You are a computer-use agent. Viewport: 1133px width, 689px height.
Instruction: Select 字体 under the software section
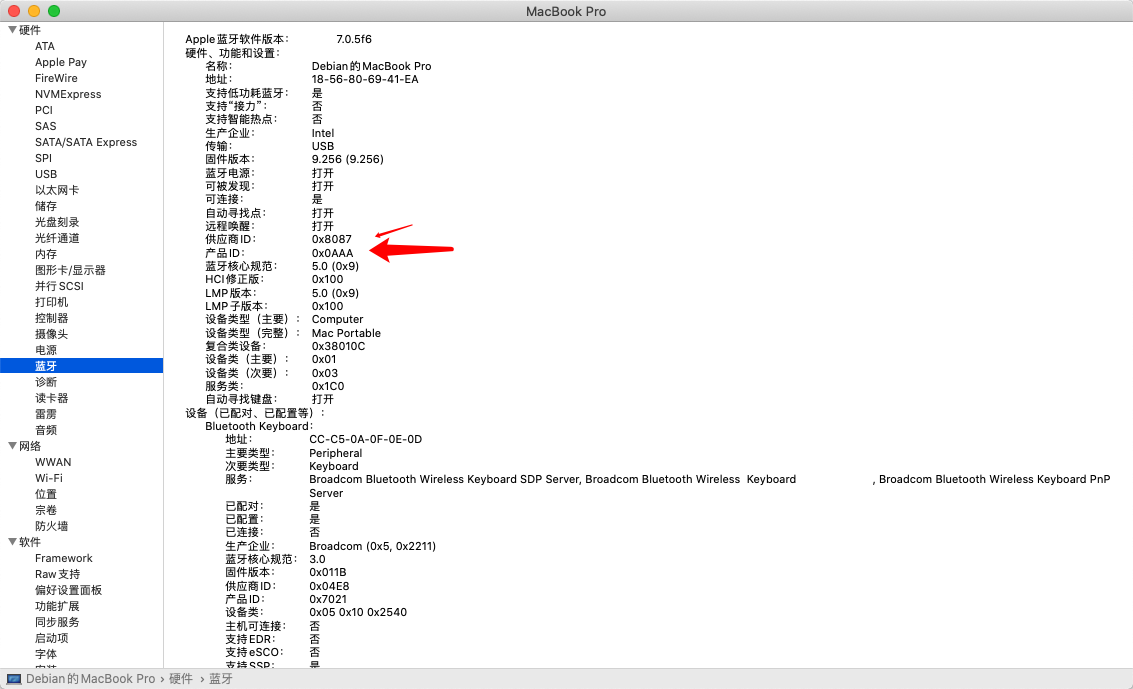45,654
